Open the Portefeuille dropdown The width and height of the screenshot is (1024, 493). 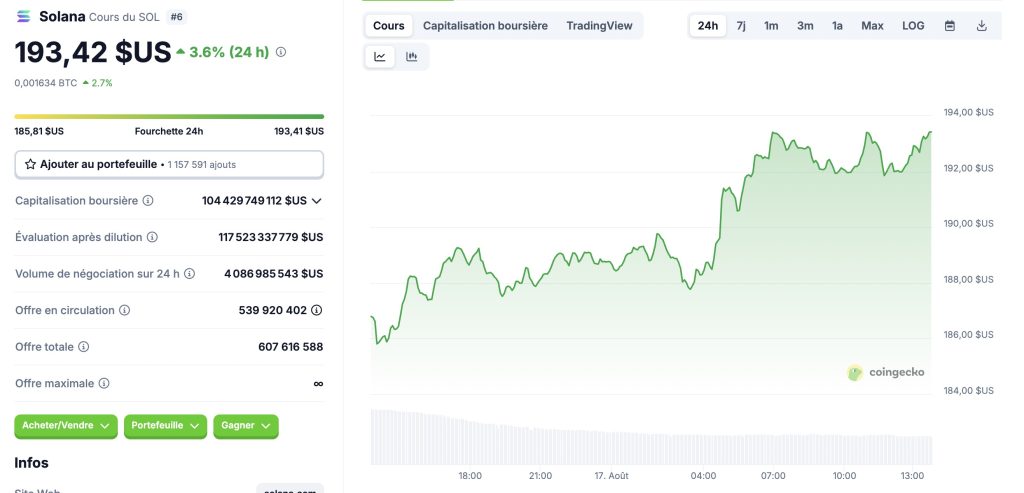(165, 426)
